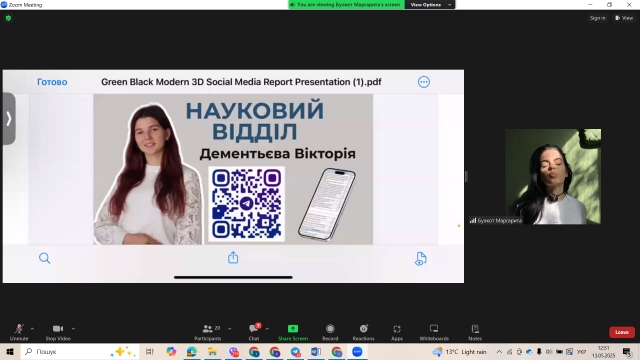Screen dimensions: 640x360
Task: Open the Reactions menu
Action: point(363,332)
